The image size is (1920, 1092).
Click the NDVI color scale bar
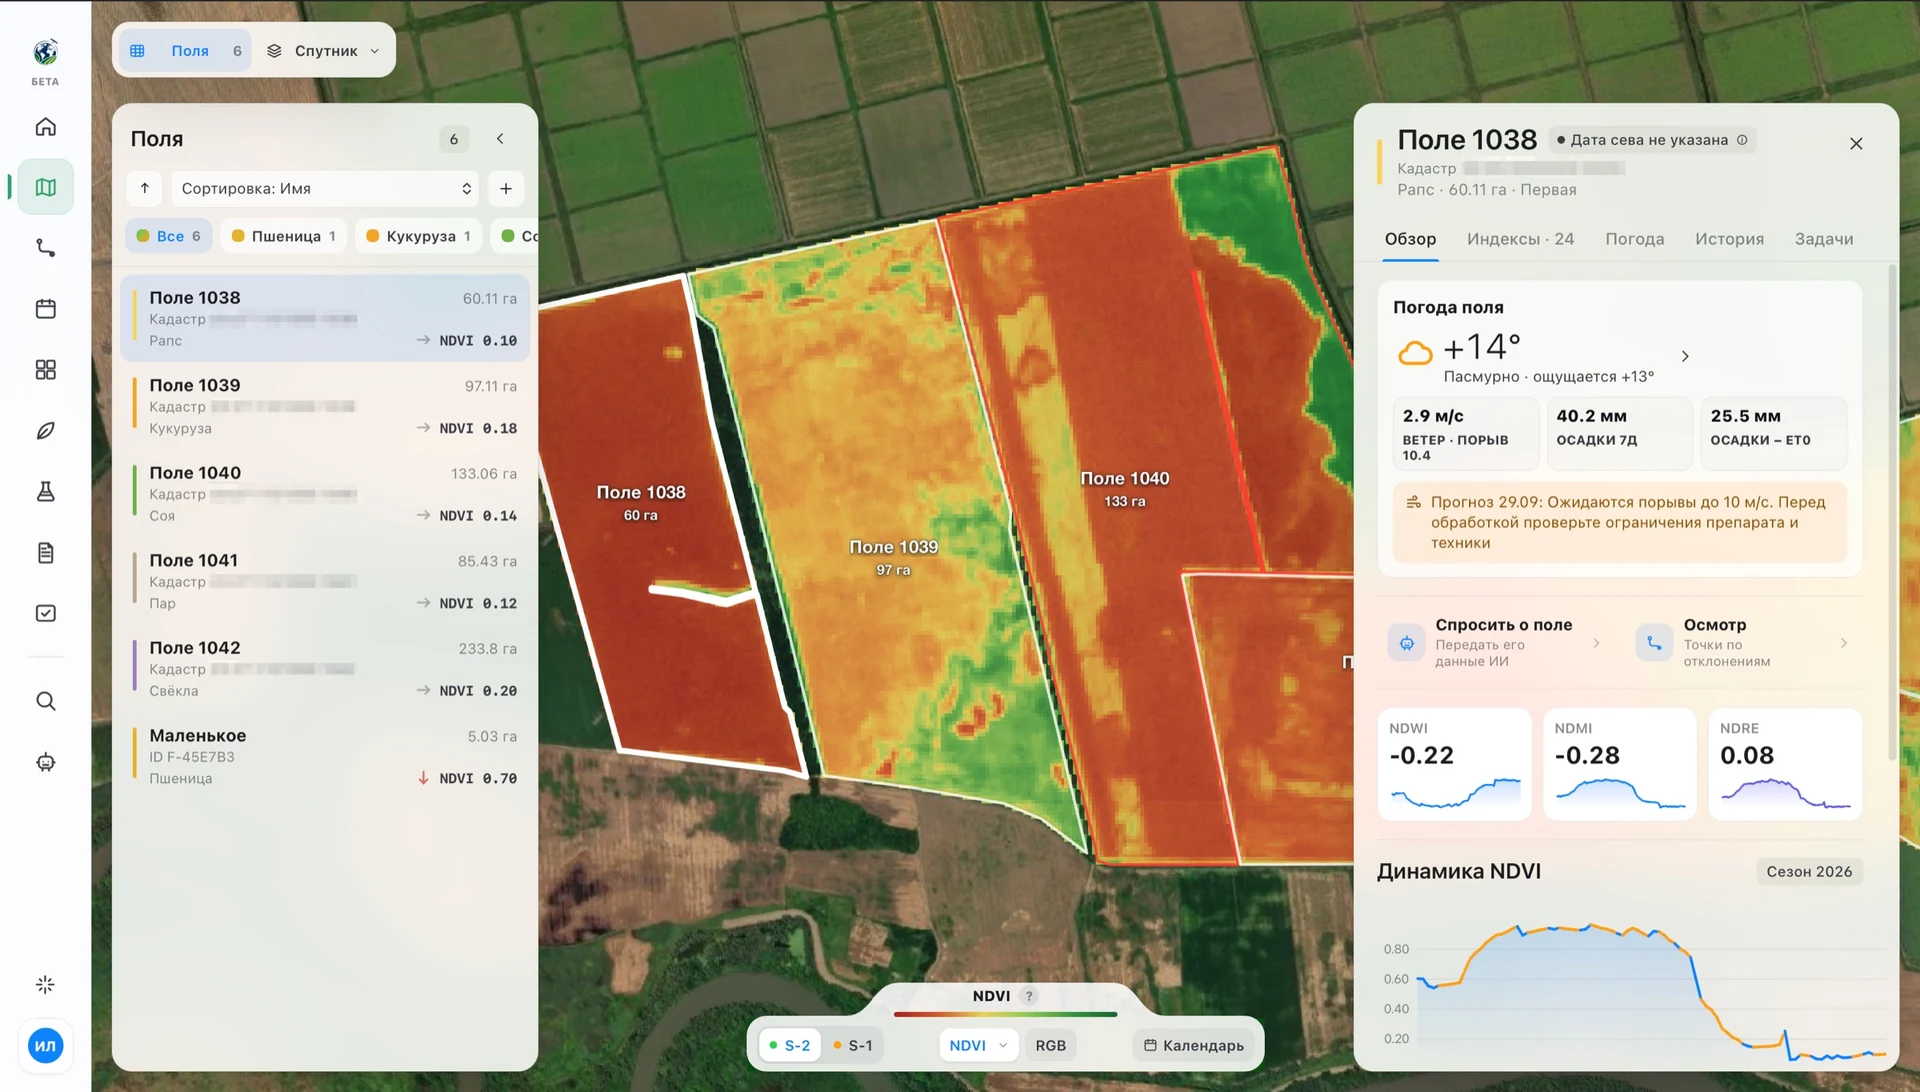(x=1005, y=1014)
